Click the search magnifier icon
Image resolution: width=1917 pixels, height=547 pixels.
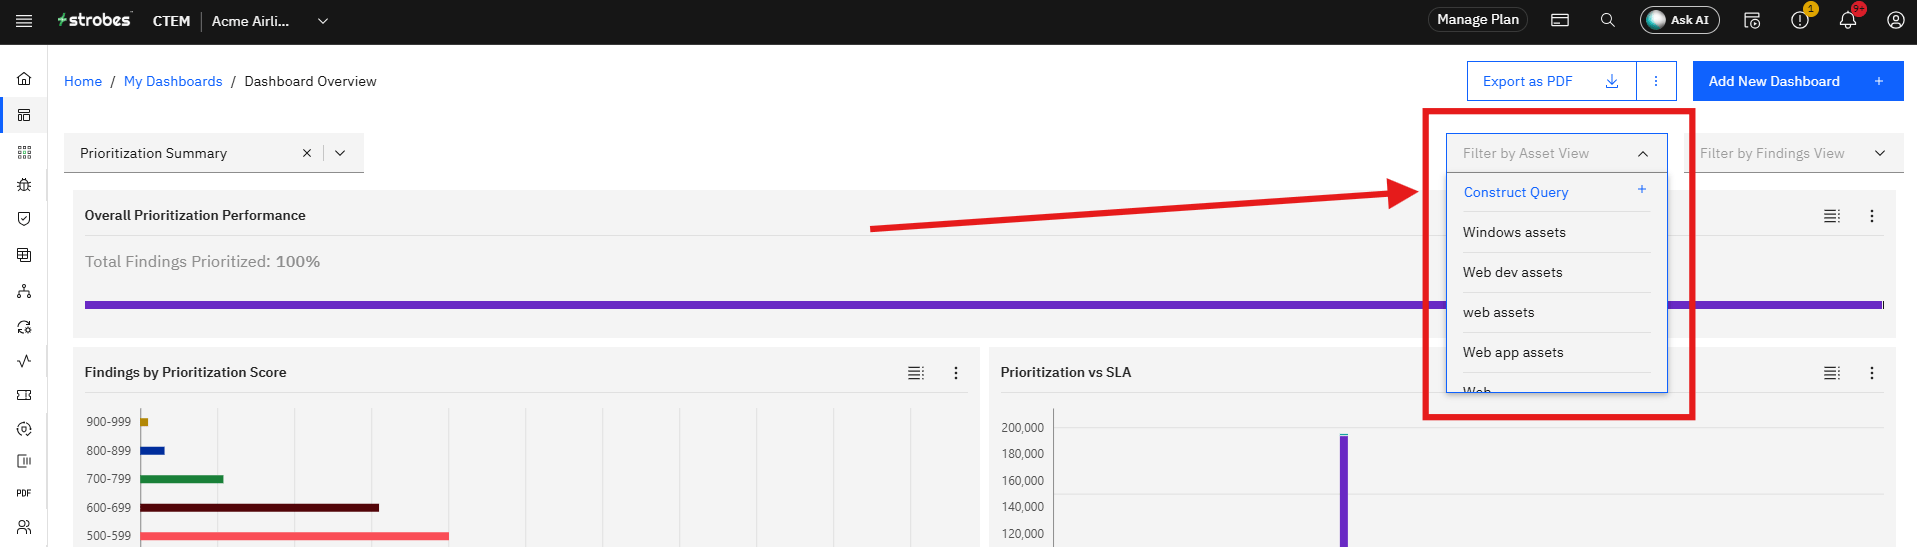(1607, 20)
